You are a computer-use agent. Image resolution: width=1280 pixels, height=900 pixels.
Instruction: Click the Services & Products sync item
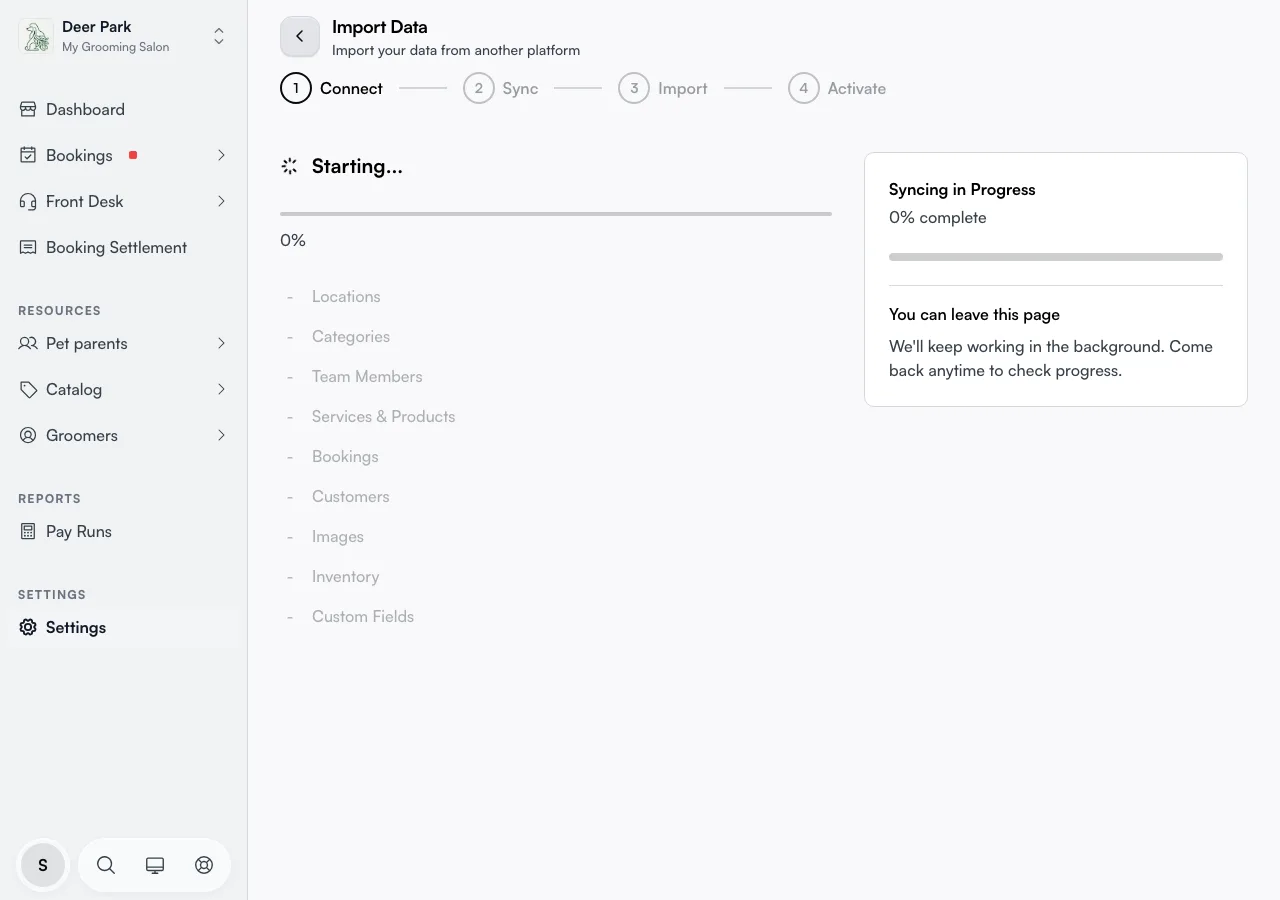383,416
